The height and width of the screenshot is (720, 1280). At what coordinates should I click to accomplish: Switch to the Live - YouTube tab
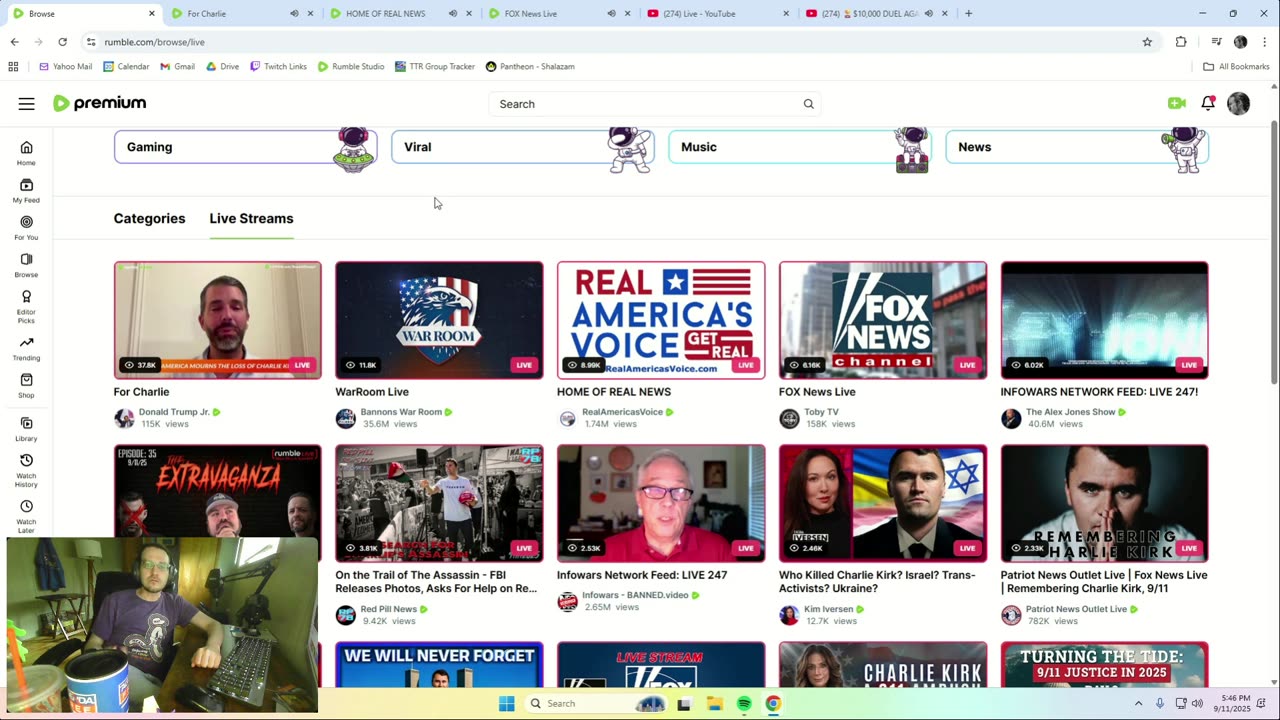(718, 14)
